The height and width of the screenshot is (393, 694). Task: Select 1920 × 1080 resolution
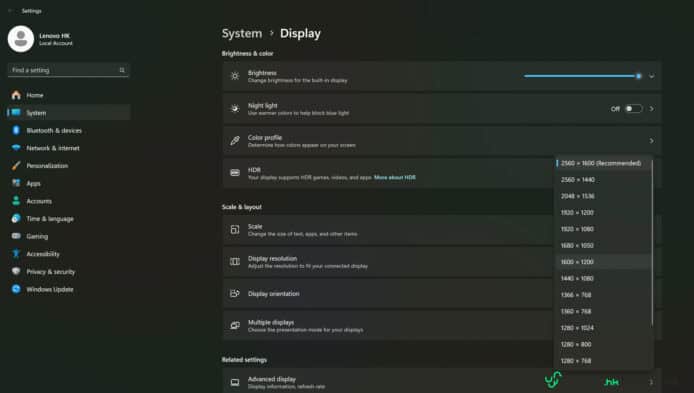[602, 229]
